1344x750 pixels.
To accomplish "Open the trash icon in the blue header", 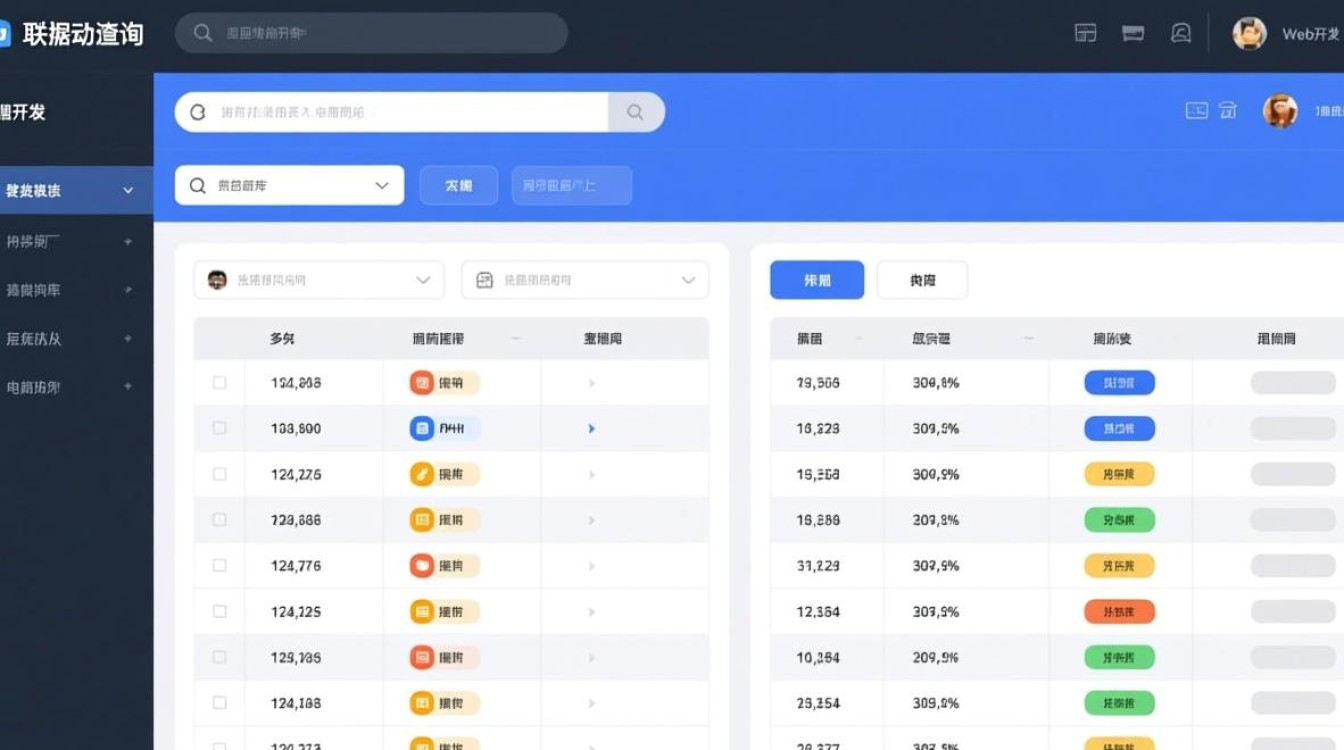I will (x=1228, y=110).
